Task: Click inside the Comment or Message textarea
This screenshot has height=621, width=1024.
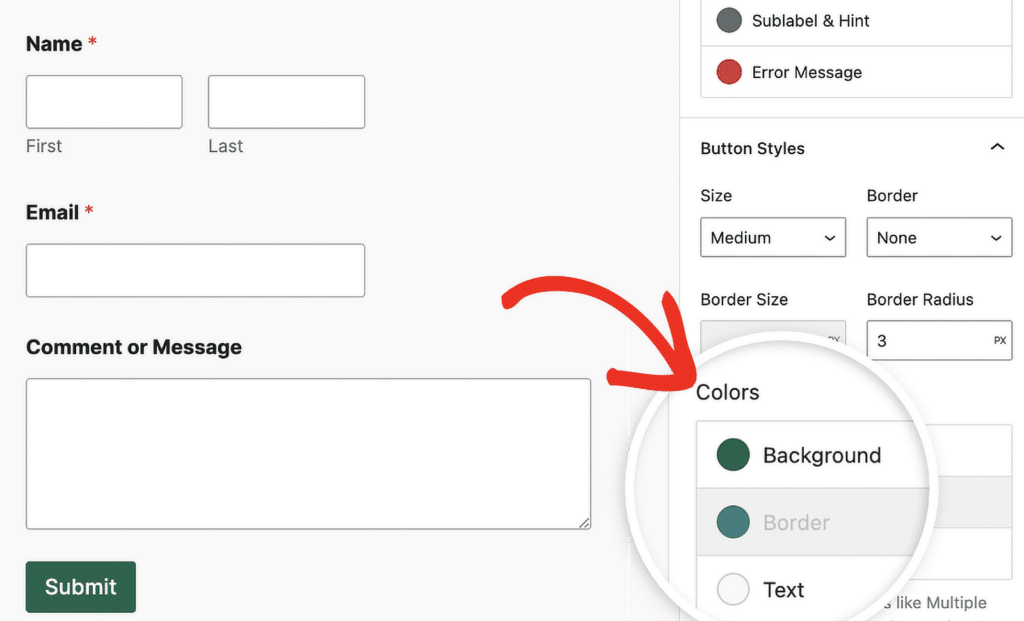Action: pyautogui.click(x=308, y=453)
